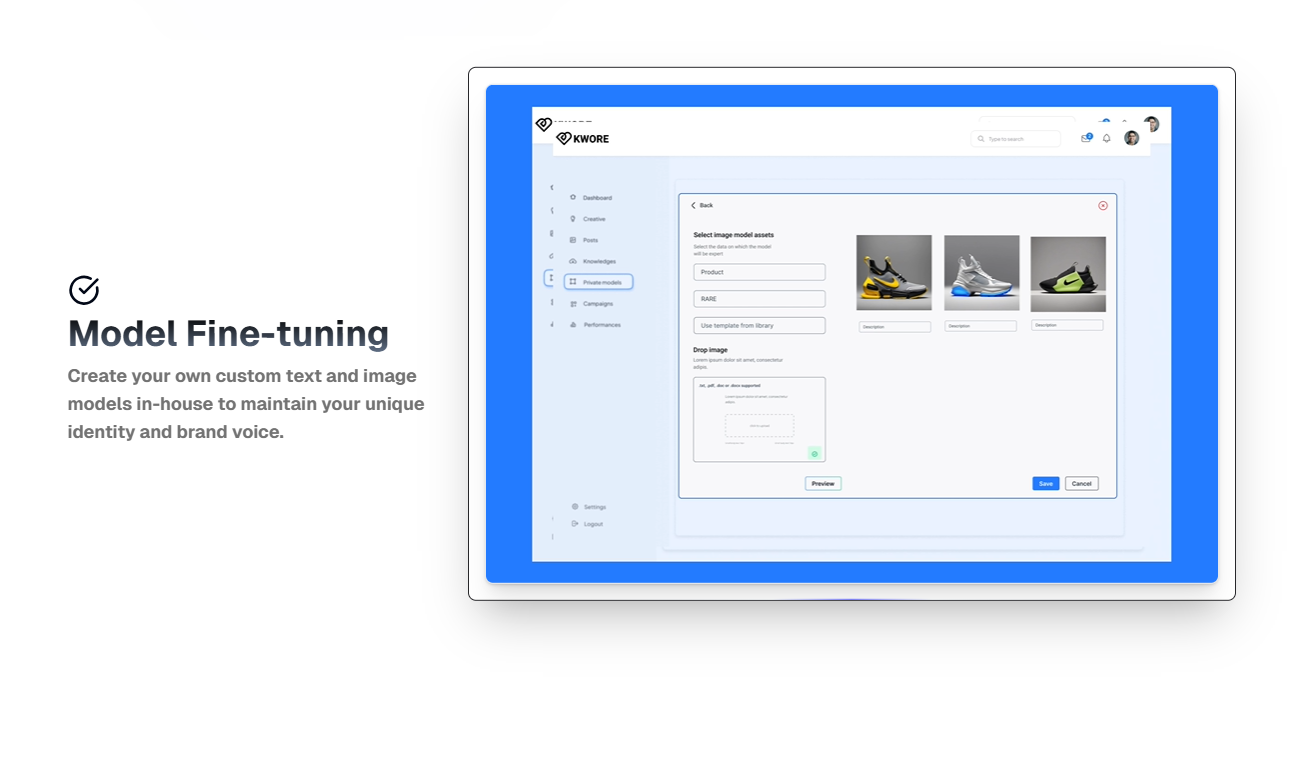Screen dimensions: 1294x773
Task: Click Description field under silver-blue sneaker
Action: click(x=980, y=326)
